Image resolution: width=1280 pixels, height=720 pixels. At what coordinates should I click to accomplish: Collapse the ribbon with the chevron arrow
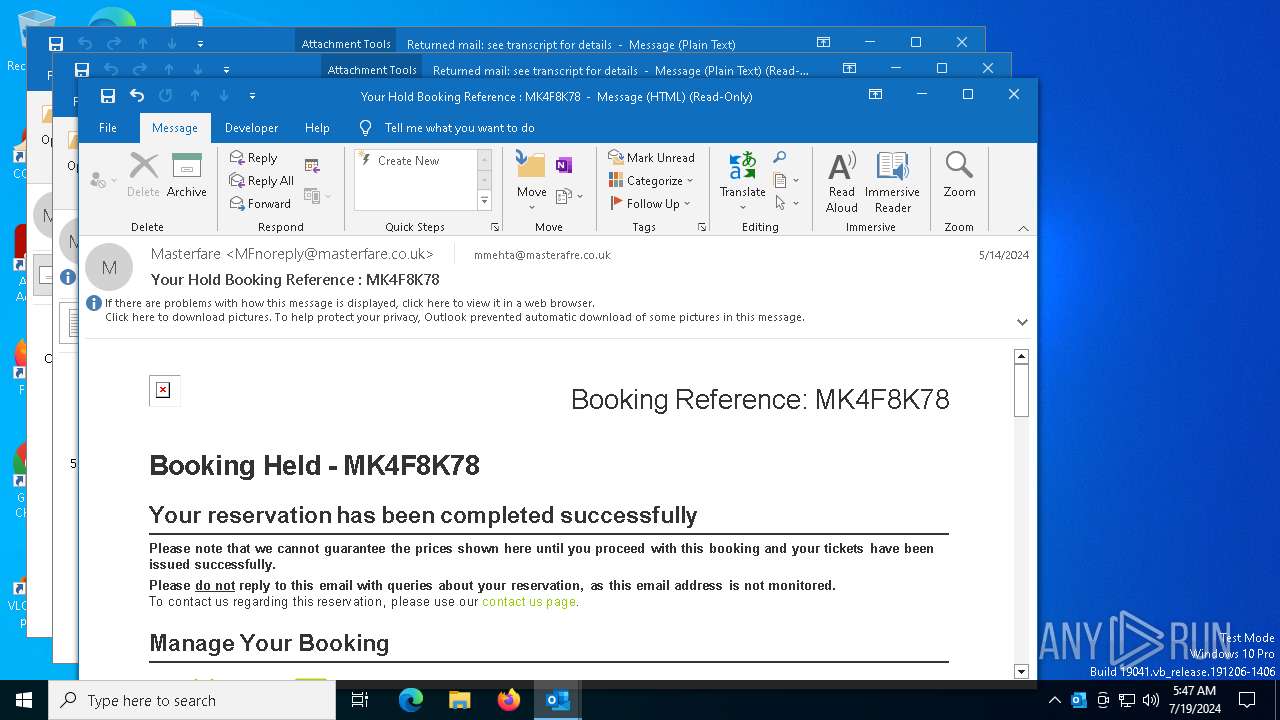coord(1022,228)
